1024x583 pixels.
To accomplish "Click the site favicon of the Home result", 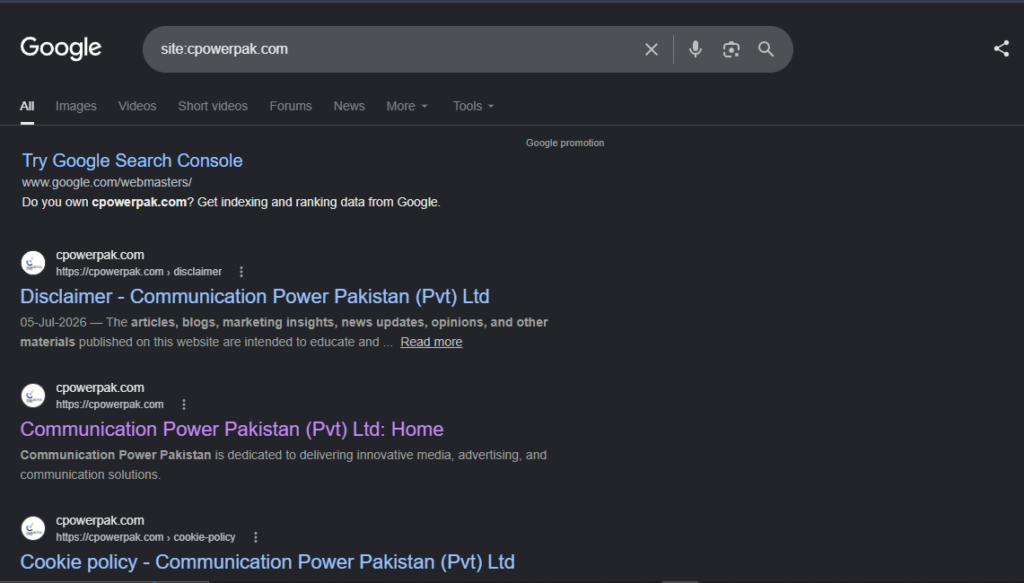I will coord(33,396).
